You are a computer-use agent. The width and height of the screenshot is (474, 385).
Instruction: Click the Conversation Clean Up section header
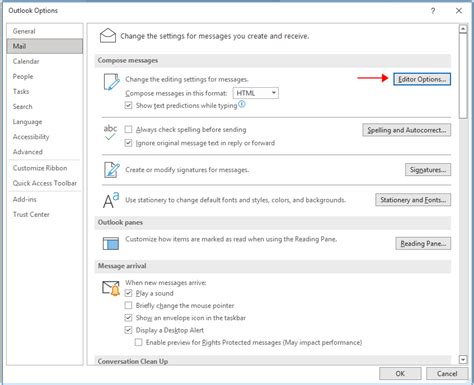[x=273, y=360]
